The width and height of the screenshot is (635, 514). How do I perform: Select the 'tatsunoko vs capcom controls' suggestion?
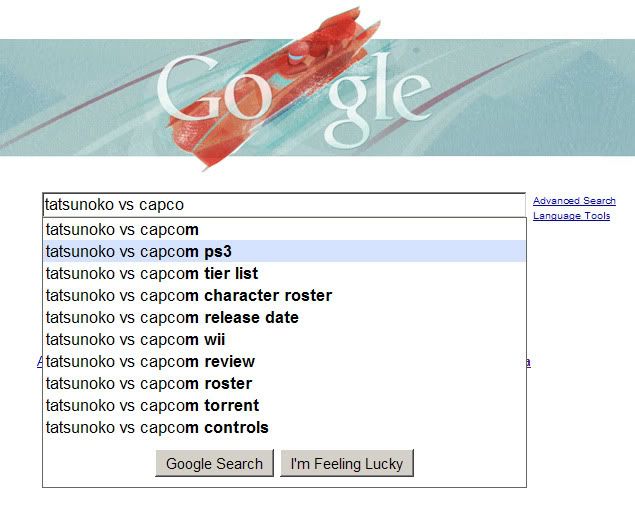pos(157,427)
